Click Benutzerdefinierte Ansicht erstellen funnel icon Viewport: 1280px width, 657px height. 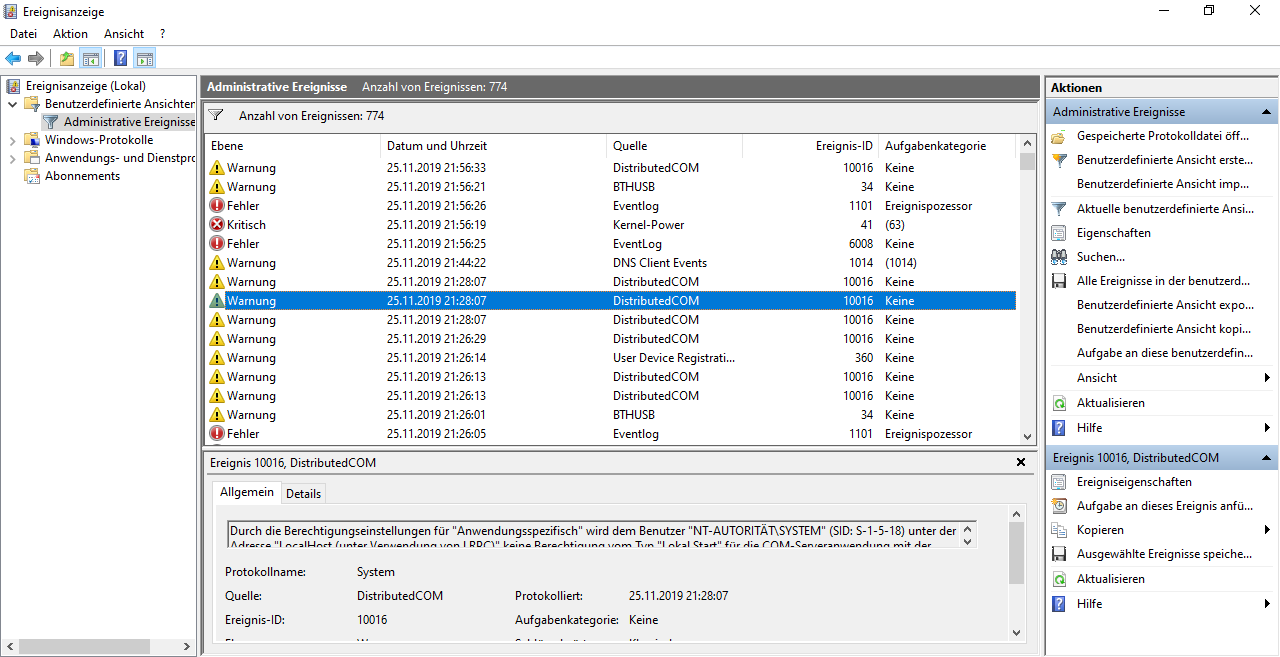point(1059,160)
